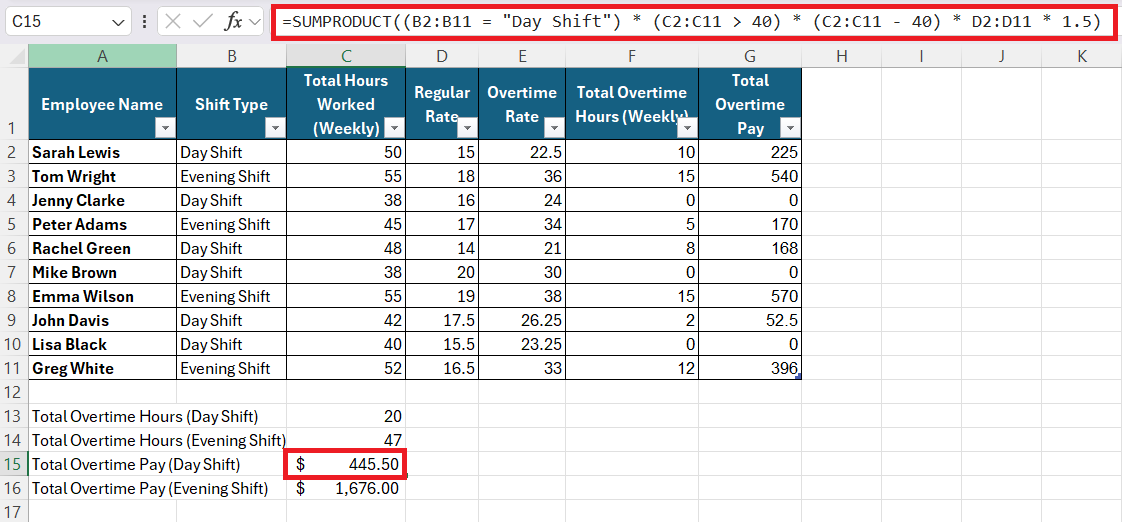Screen dimensions: 1122x522
Task: Click the Cancel (X) formula bar icon
Action: pyautogui.click(x=172, y=21)
